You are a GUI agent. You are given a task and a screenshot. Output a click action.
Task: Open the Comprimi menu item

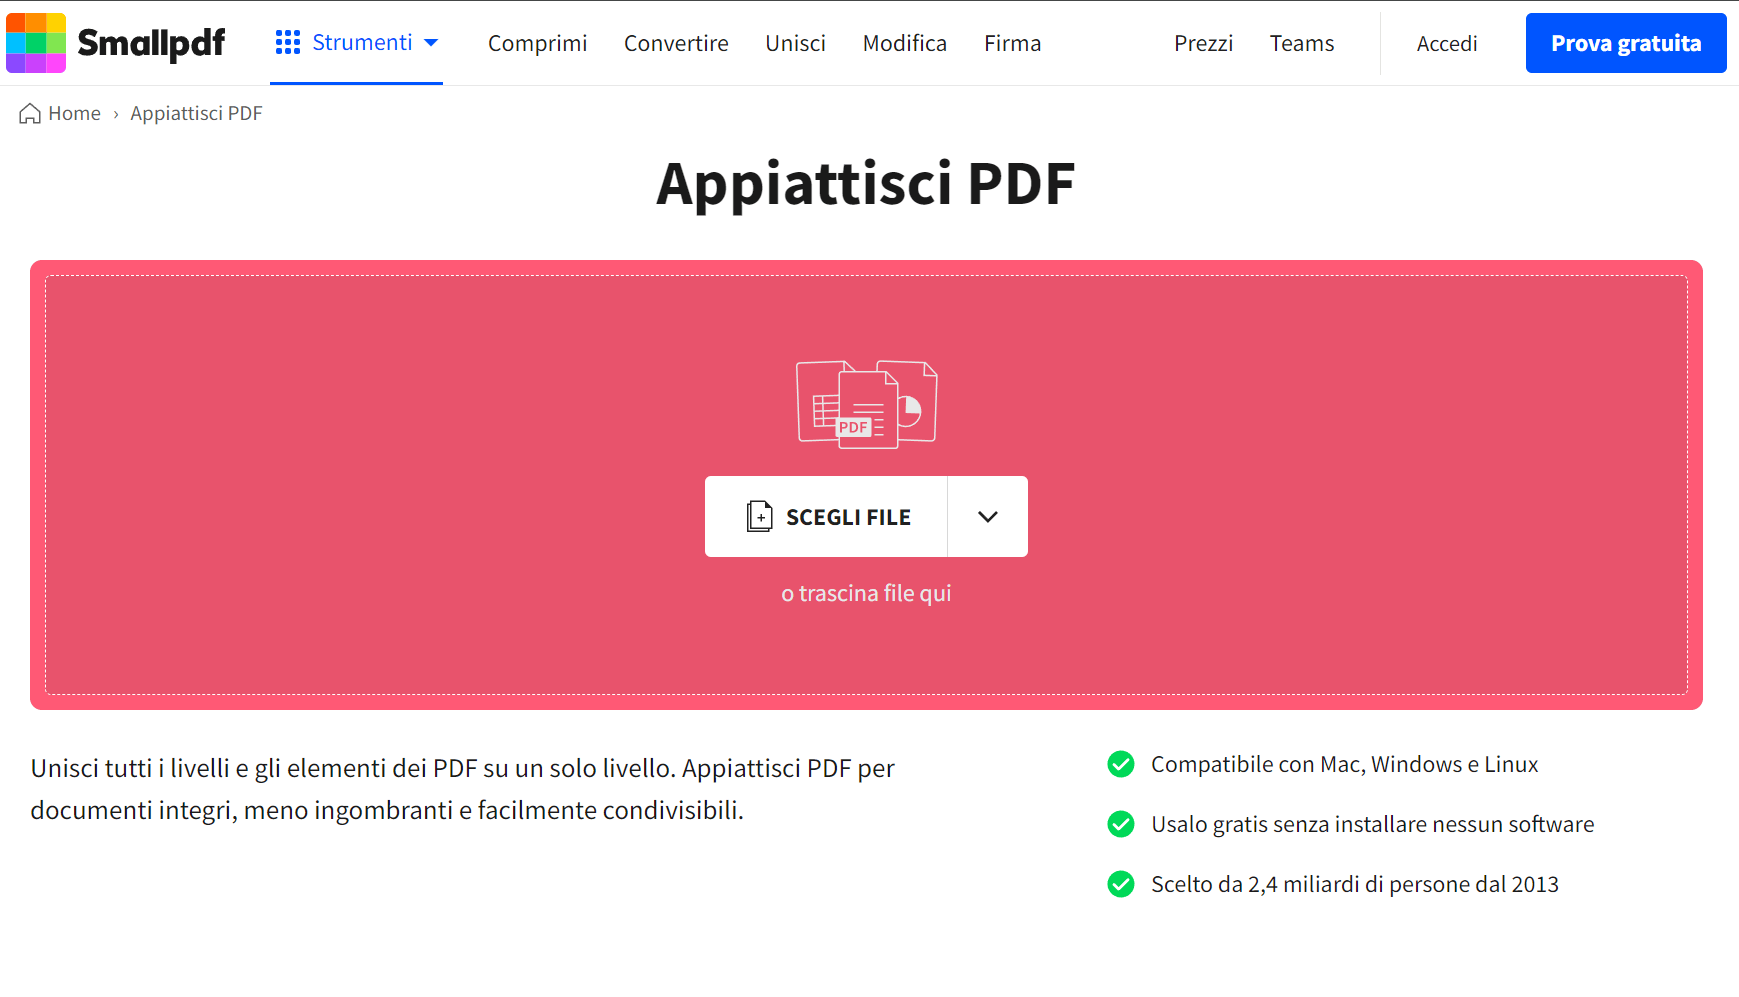click(538, 43)
